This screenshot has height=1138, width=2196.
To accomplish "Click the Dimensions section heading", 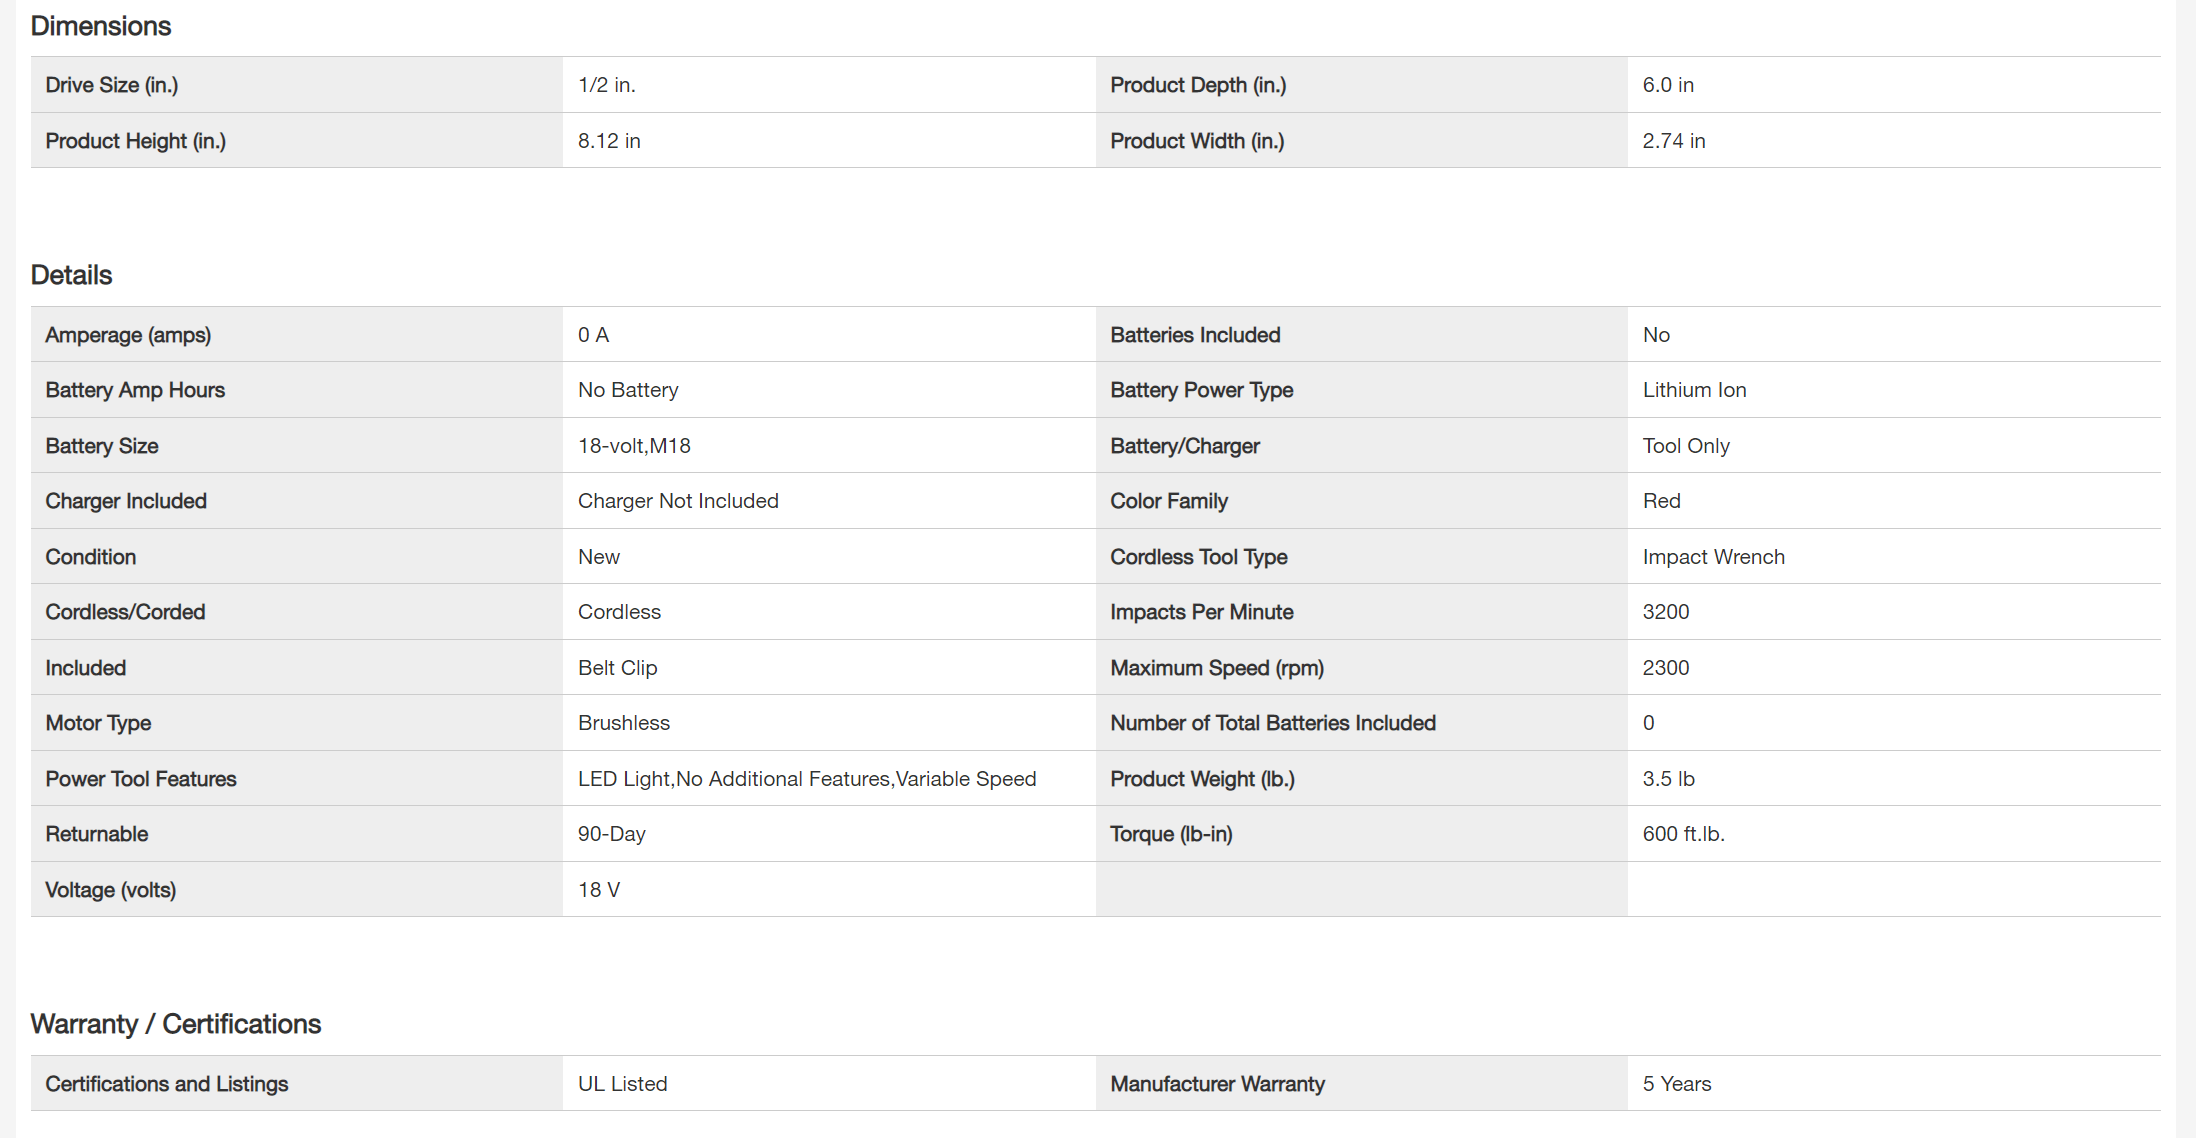I will click(x=100, y=26).
